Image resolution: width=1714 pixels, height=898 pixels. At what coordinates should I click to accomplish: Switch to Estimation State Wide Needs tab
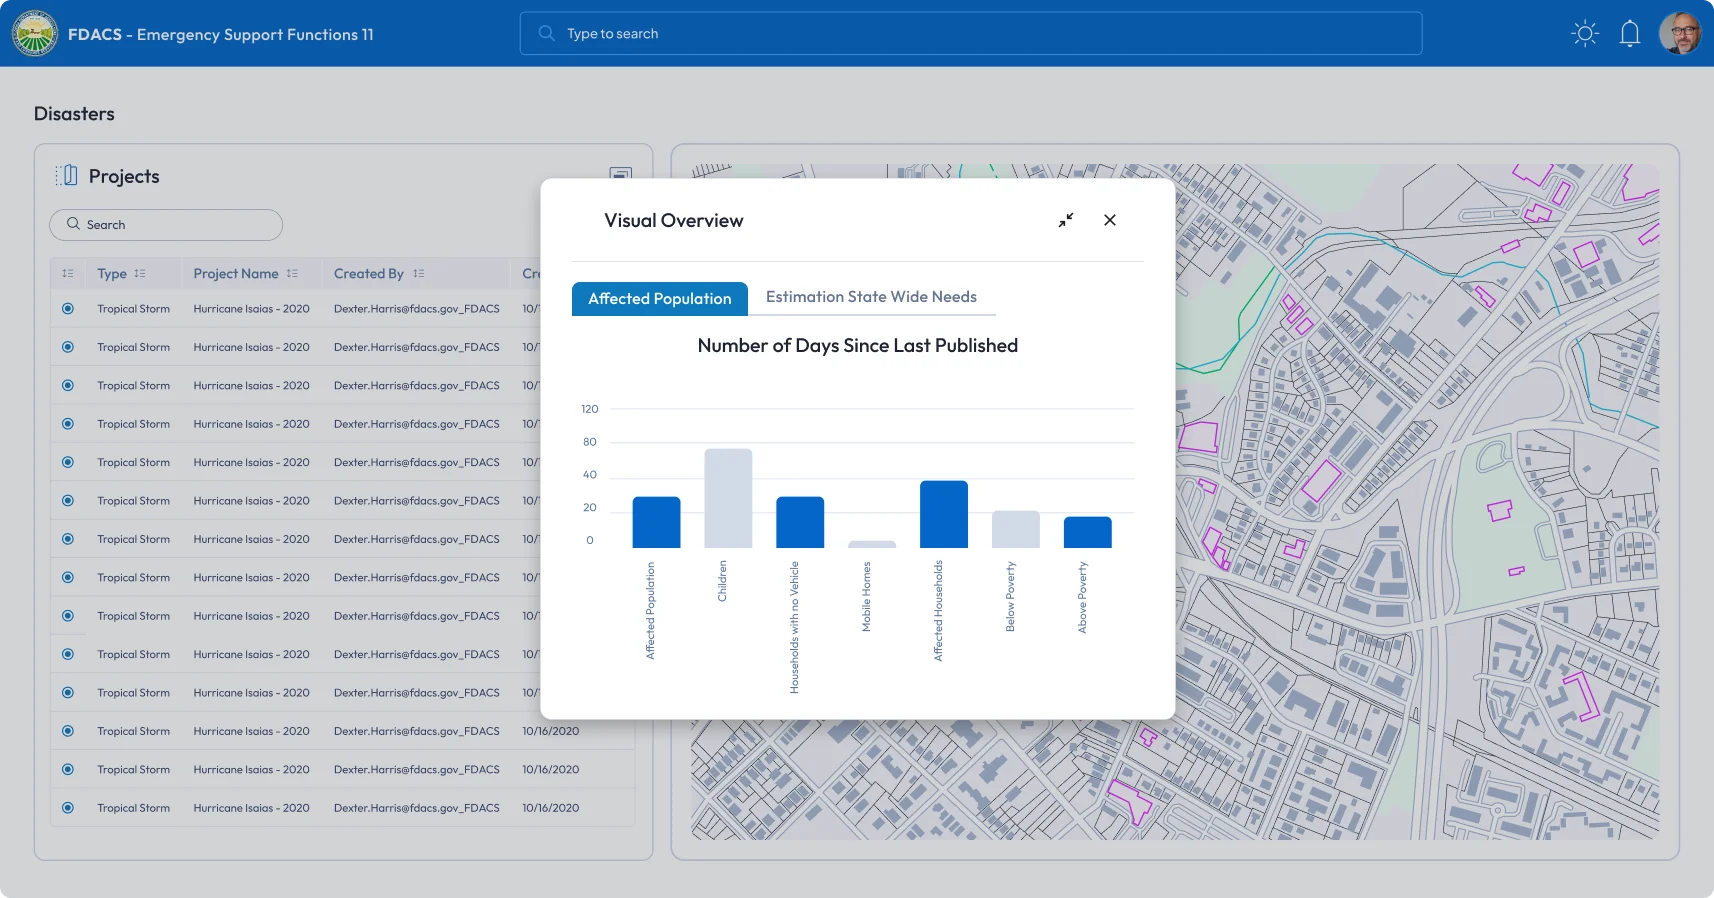click(870, 297)
